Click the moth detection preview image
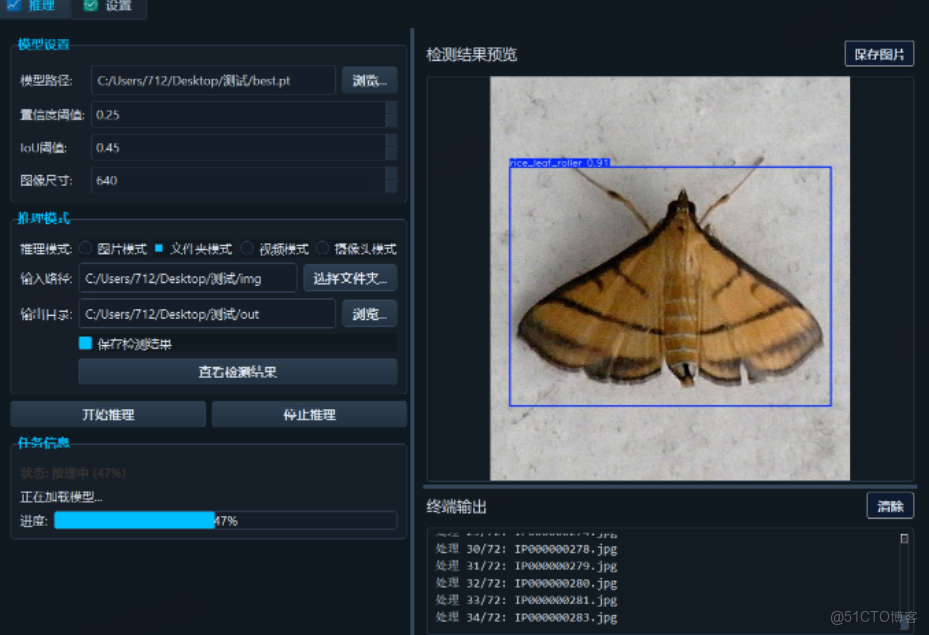The height and width of the screenshot is (635, 929). (669, 278)
